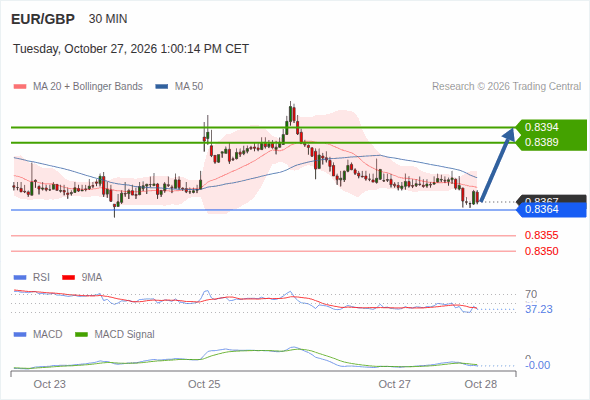This screenshot has height=400, width=590.
Task: Click the MA 20 + Bollinger Bands red swatch
Action: [20, 87]
